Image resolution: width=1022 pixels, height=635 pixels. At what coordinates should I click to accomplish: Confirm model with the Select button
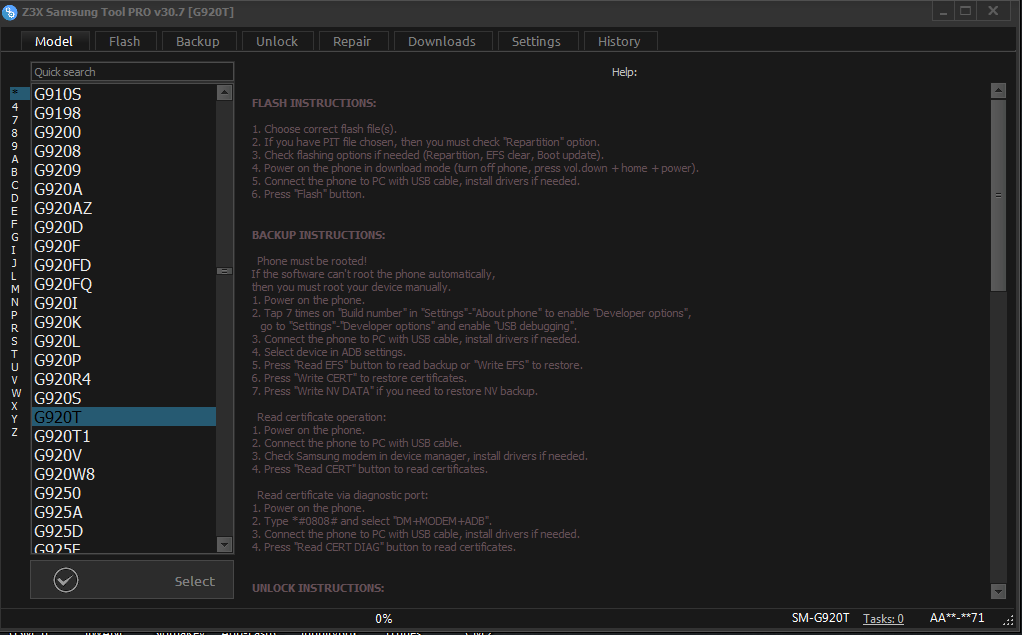(132, 580)
